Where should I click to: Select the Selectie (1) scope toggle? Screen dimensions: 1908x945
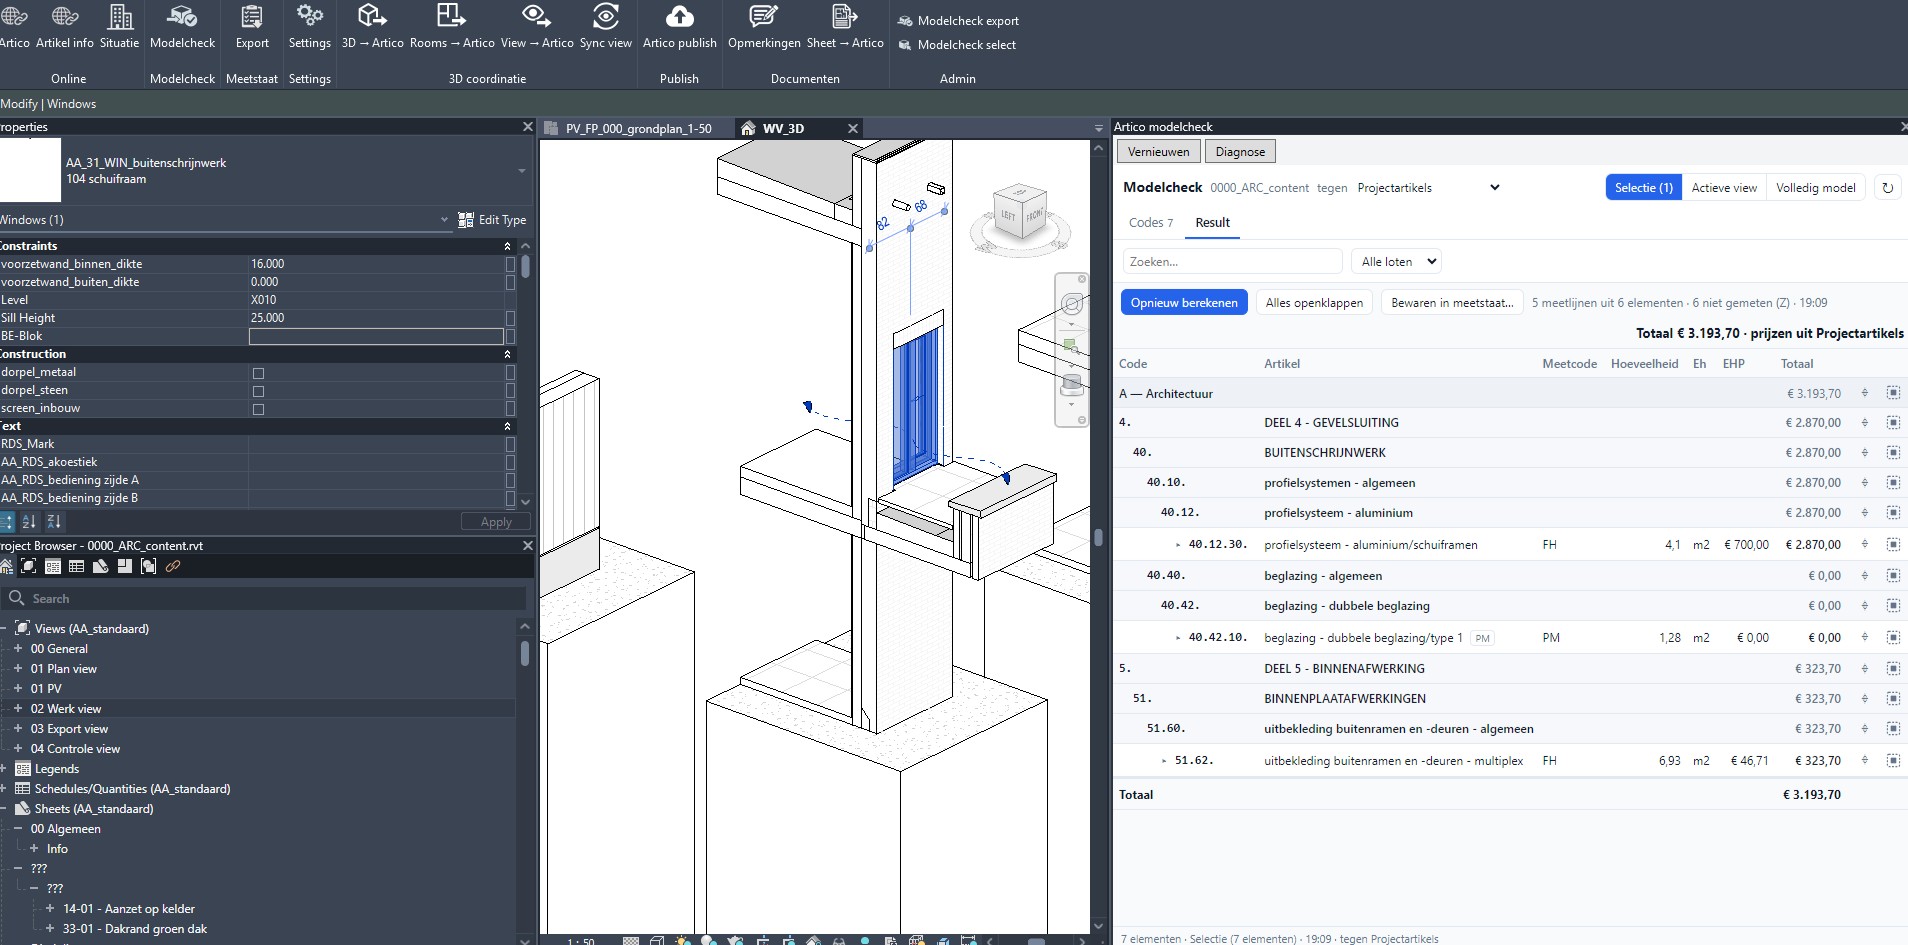pos(1643,187)
